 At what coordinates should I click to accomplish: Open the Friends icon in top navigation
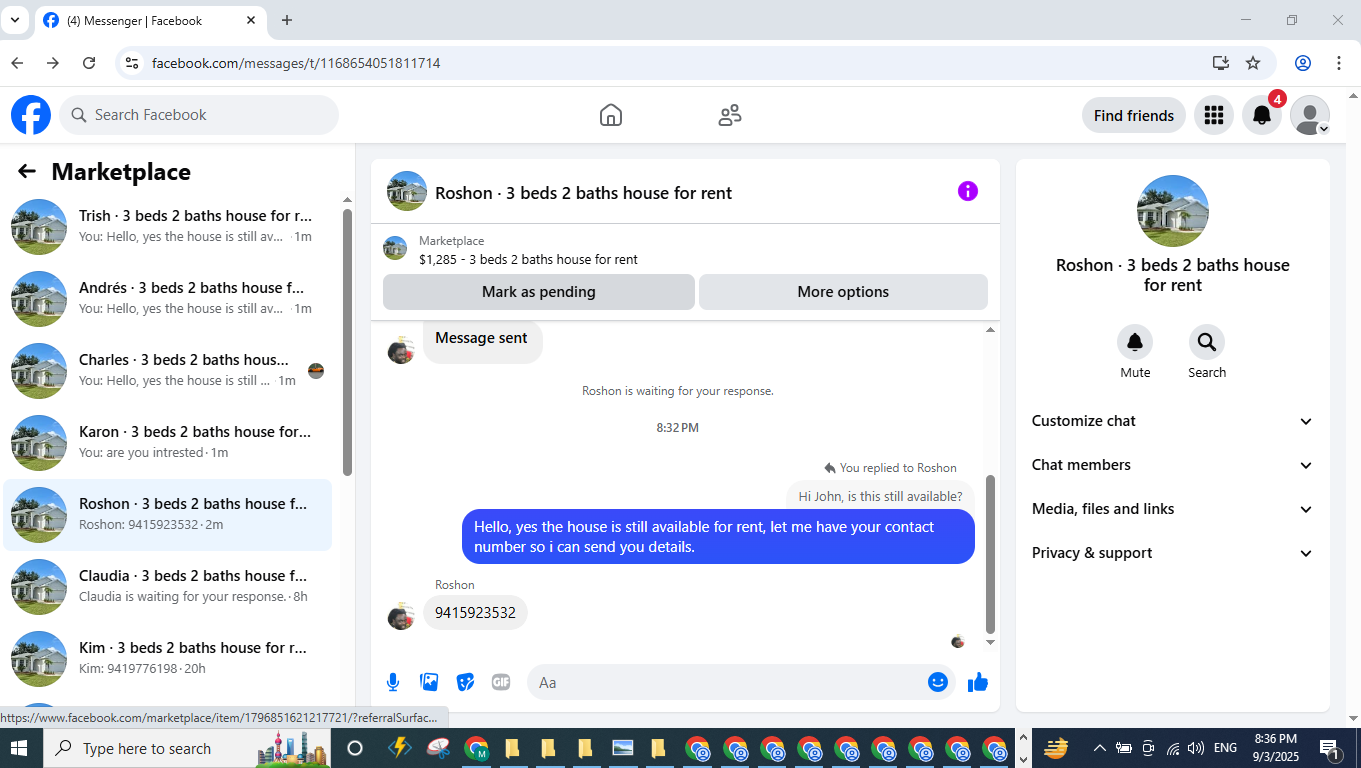pos(730,115)
